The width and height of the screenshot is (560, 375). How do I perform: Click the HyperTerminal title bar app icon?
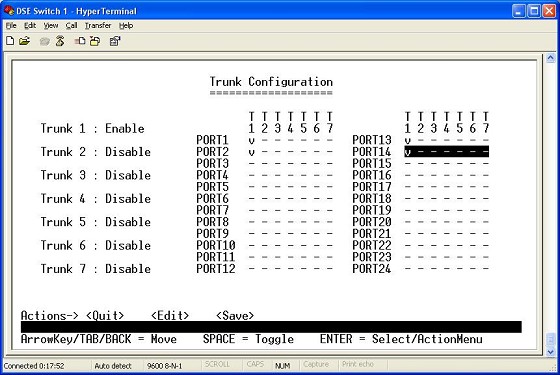[9, 11]
